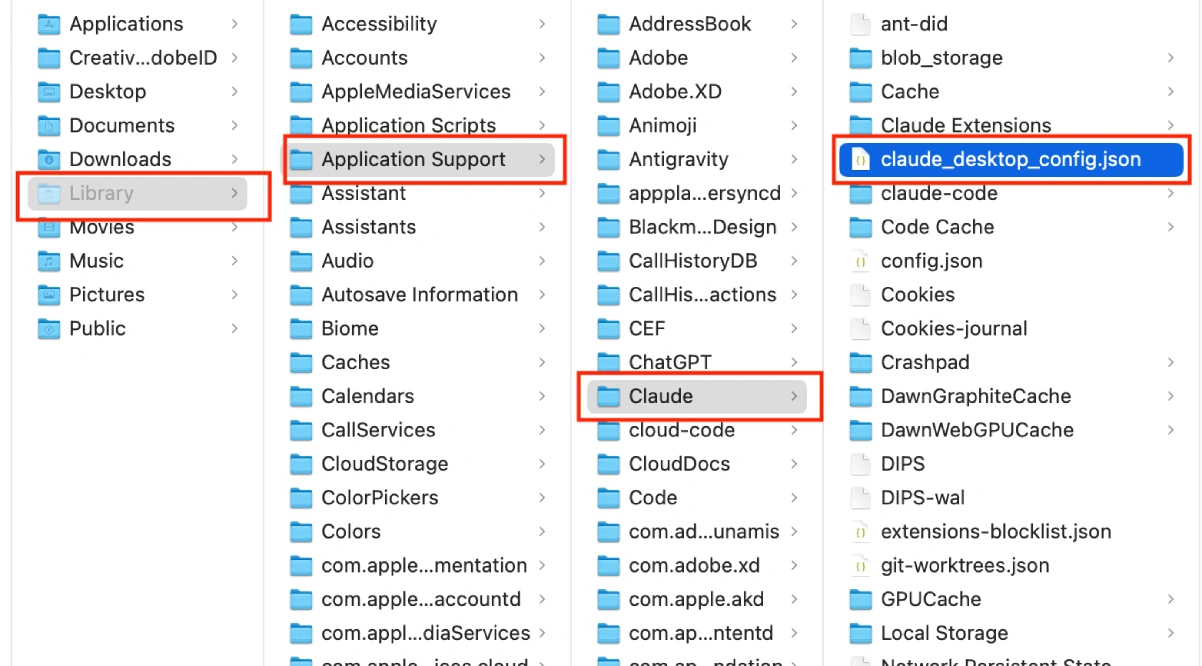1202x666 pixels.
Task: Click the Downloads folder icon
Action: pos(49,159)
